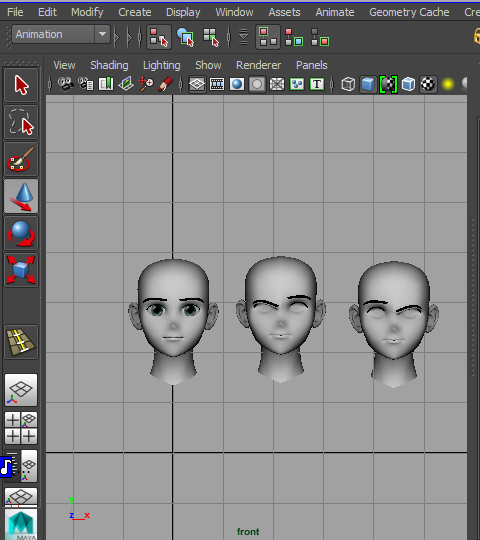
Task: Click the Renderer panel menu
Action: (258, 65)
